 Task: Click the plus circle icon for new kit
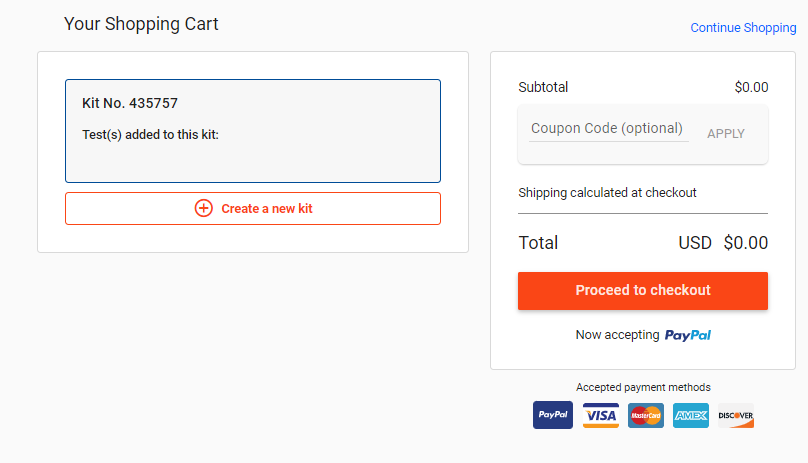click(x=204, y=208)
